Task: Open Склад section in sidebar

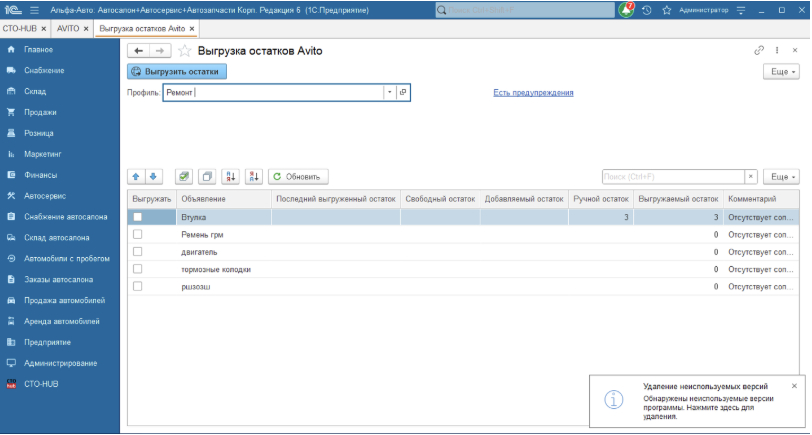Action: tap(35, 91)
